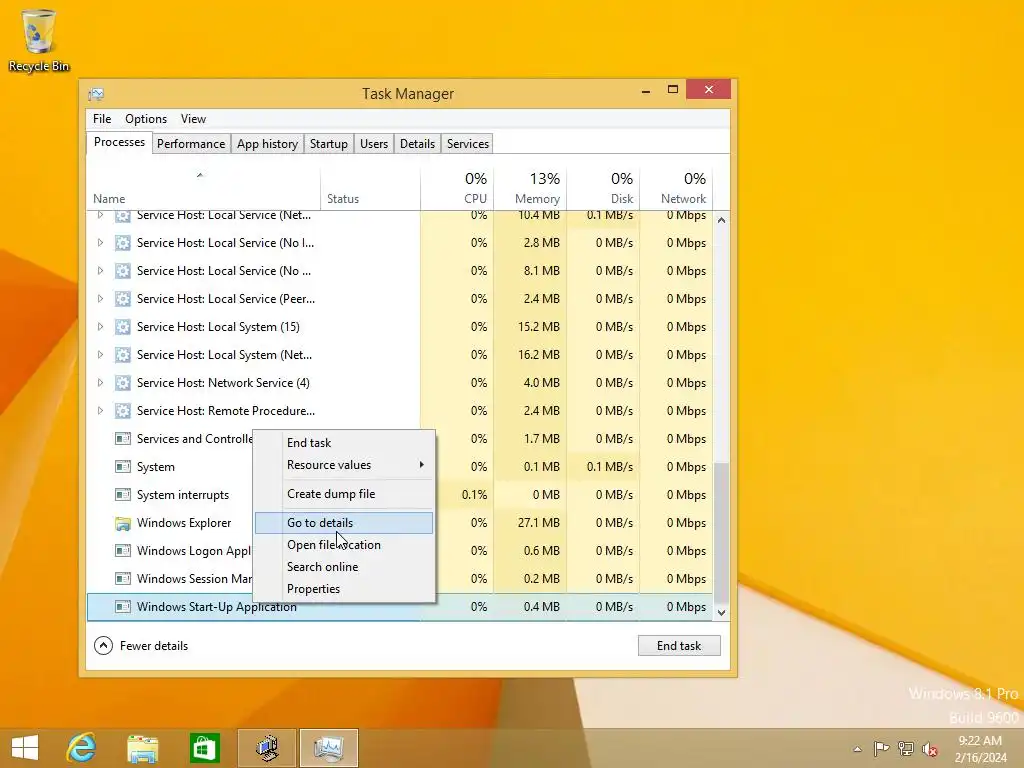Switch to the Performance tab

point(191,144)
